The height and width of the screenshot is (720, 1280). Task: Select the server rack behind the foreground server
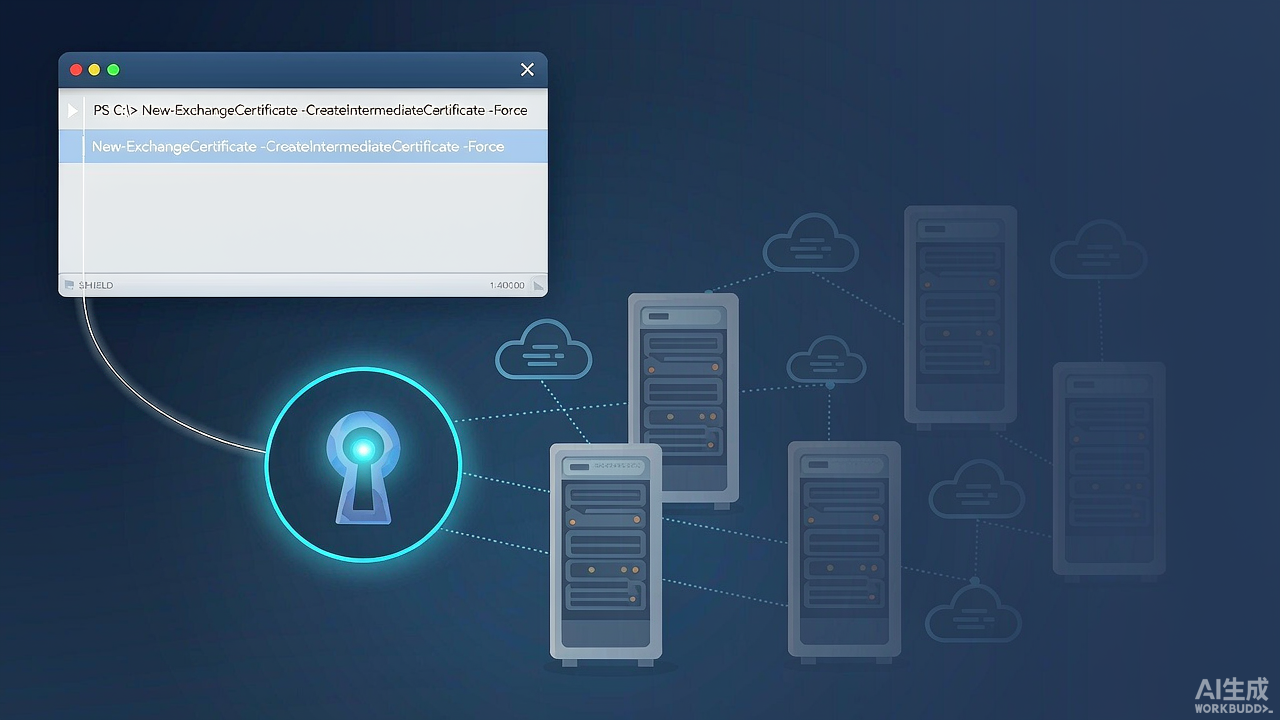tap(683, 398)
